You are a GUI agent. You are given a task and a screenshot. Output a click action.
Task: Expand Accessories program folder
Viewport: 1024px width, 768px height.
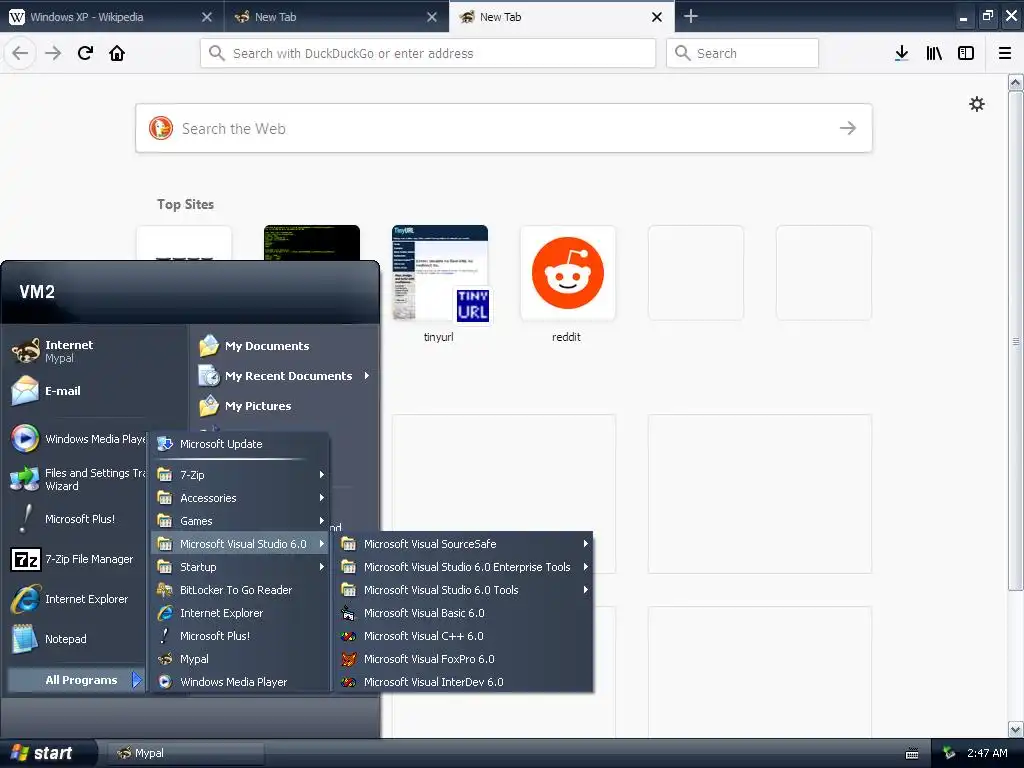pyautogui.click(x=240, y=498)
